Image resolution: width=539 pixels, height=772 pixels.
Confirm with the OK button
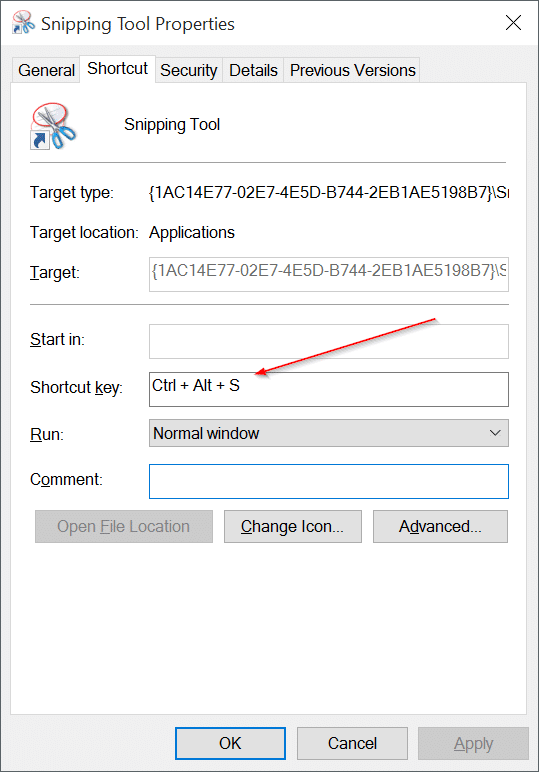click(x=230, y=743)
